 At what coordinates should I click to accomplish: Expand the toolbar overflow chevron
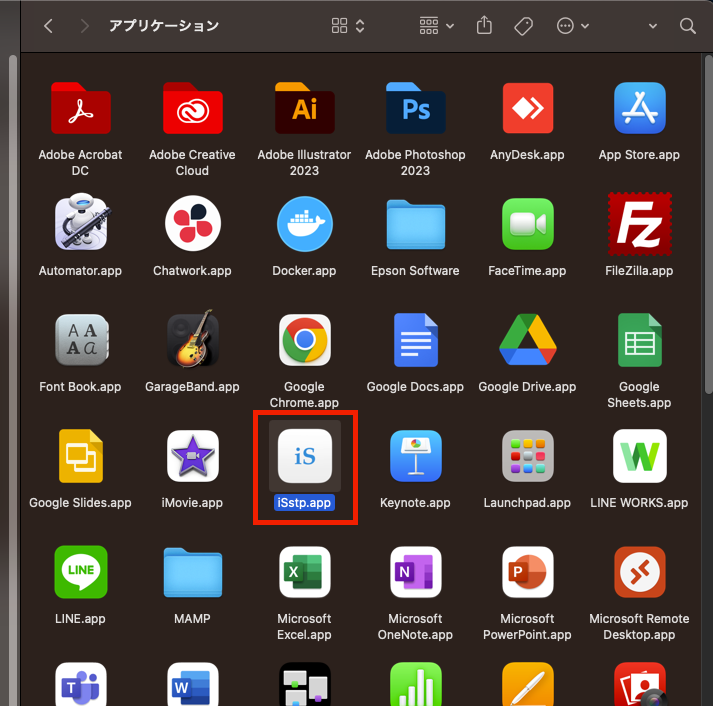point(653,26)
